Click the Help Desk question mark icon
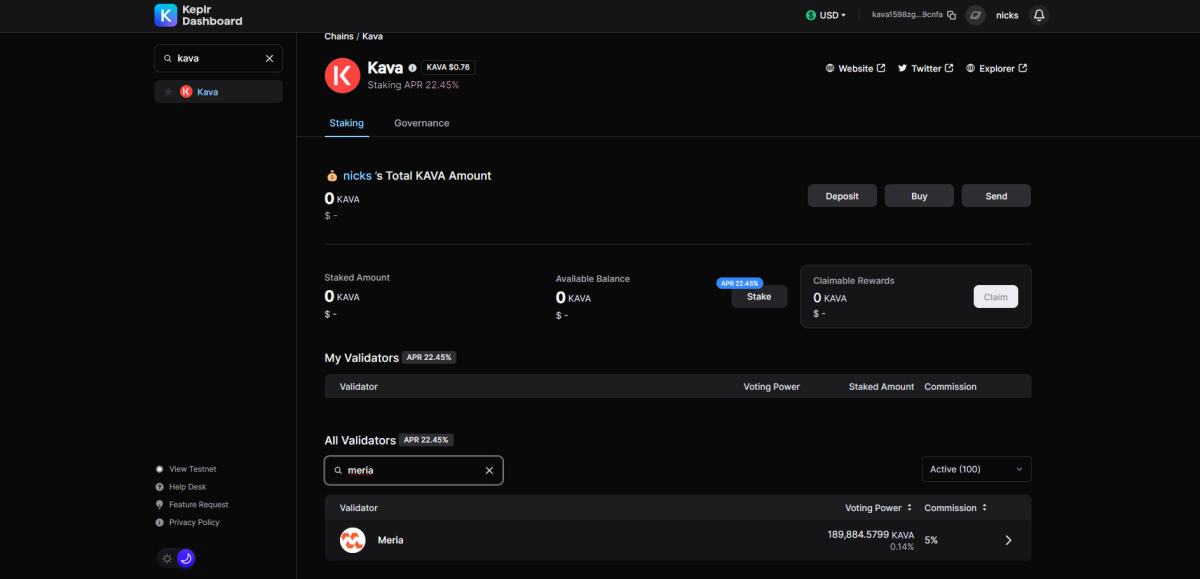Image resolution: width=1200 pixels, height=579 pixels. 160,487
